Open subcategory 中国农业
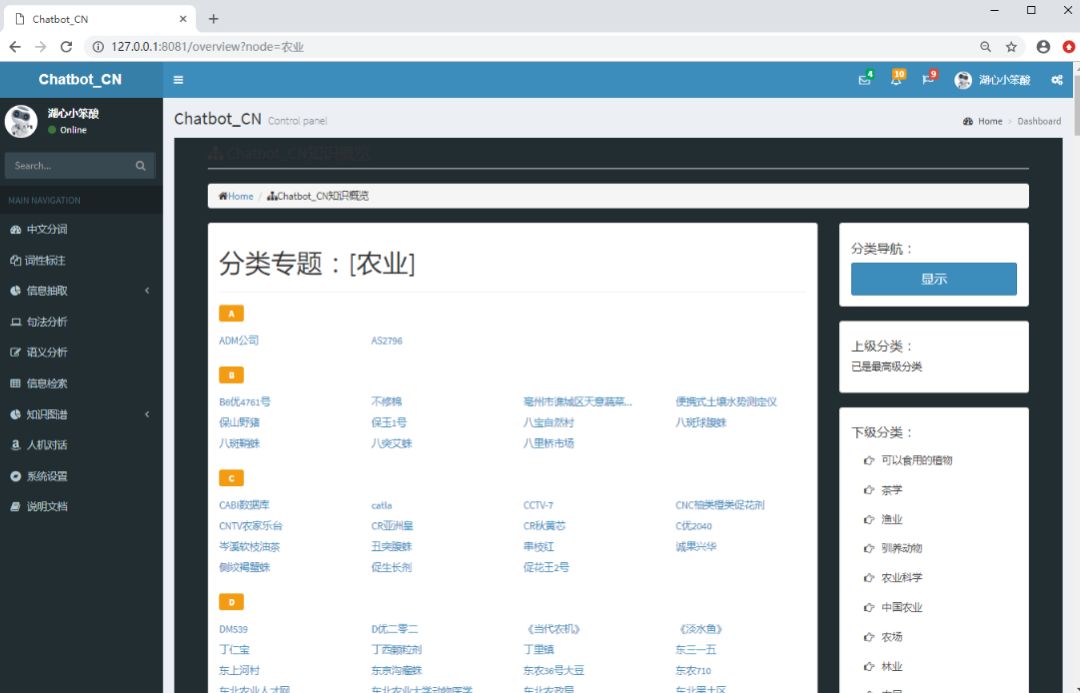This screenshot has width=1080, height=693. [901, 608]
